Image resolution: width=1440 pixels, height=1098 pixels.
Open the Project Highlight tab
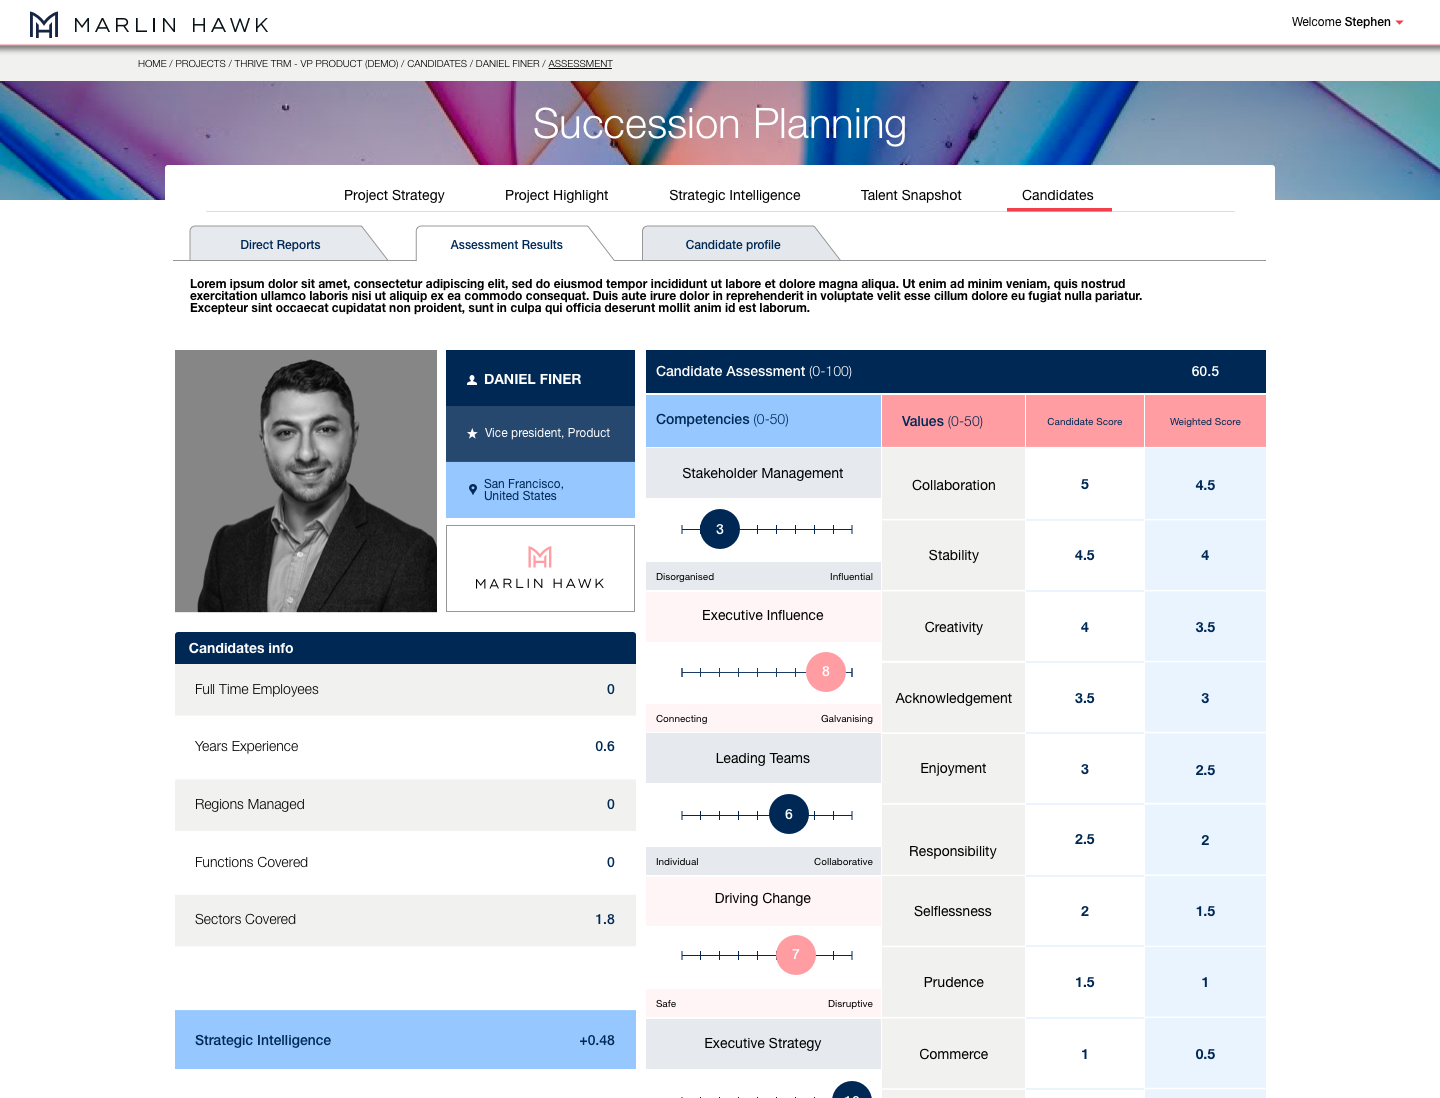tap(556, 195)
